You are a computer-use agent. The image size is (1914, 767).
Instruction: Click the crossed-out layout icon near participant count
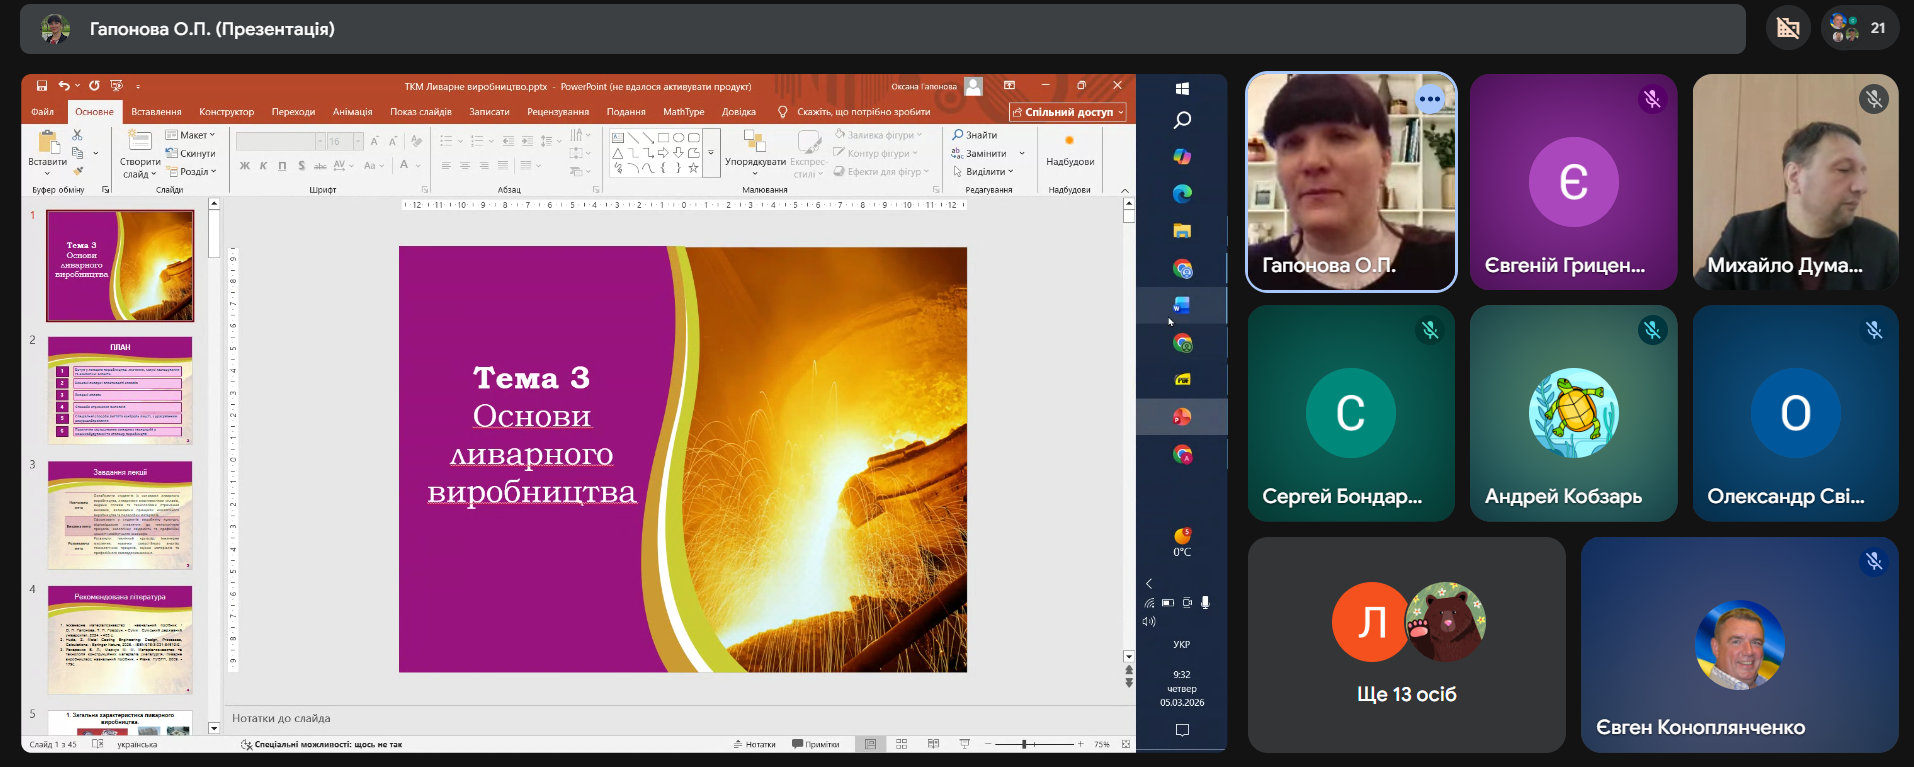[x=1788, y=28]
